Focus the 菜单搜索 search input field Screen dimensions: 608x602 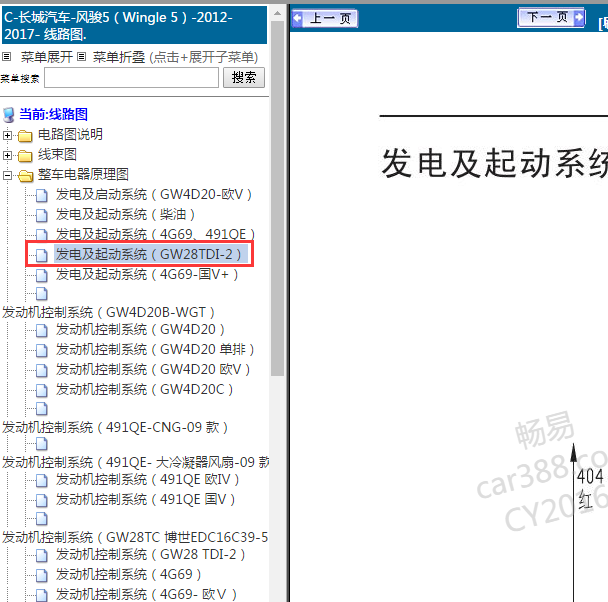coord(131,78)
